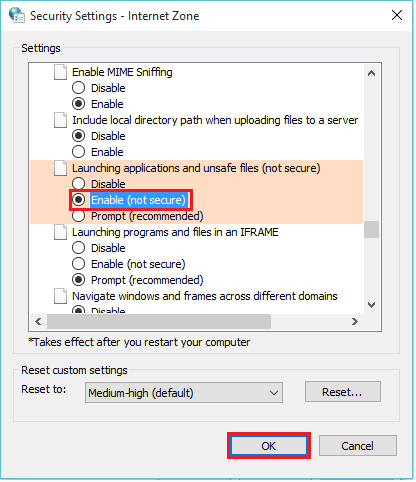Screen dimensions: 416x482
Task: Click the horizontal scrollbar left arrow
Action: [38, 321]
